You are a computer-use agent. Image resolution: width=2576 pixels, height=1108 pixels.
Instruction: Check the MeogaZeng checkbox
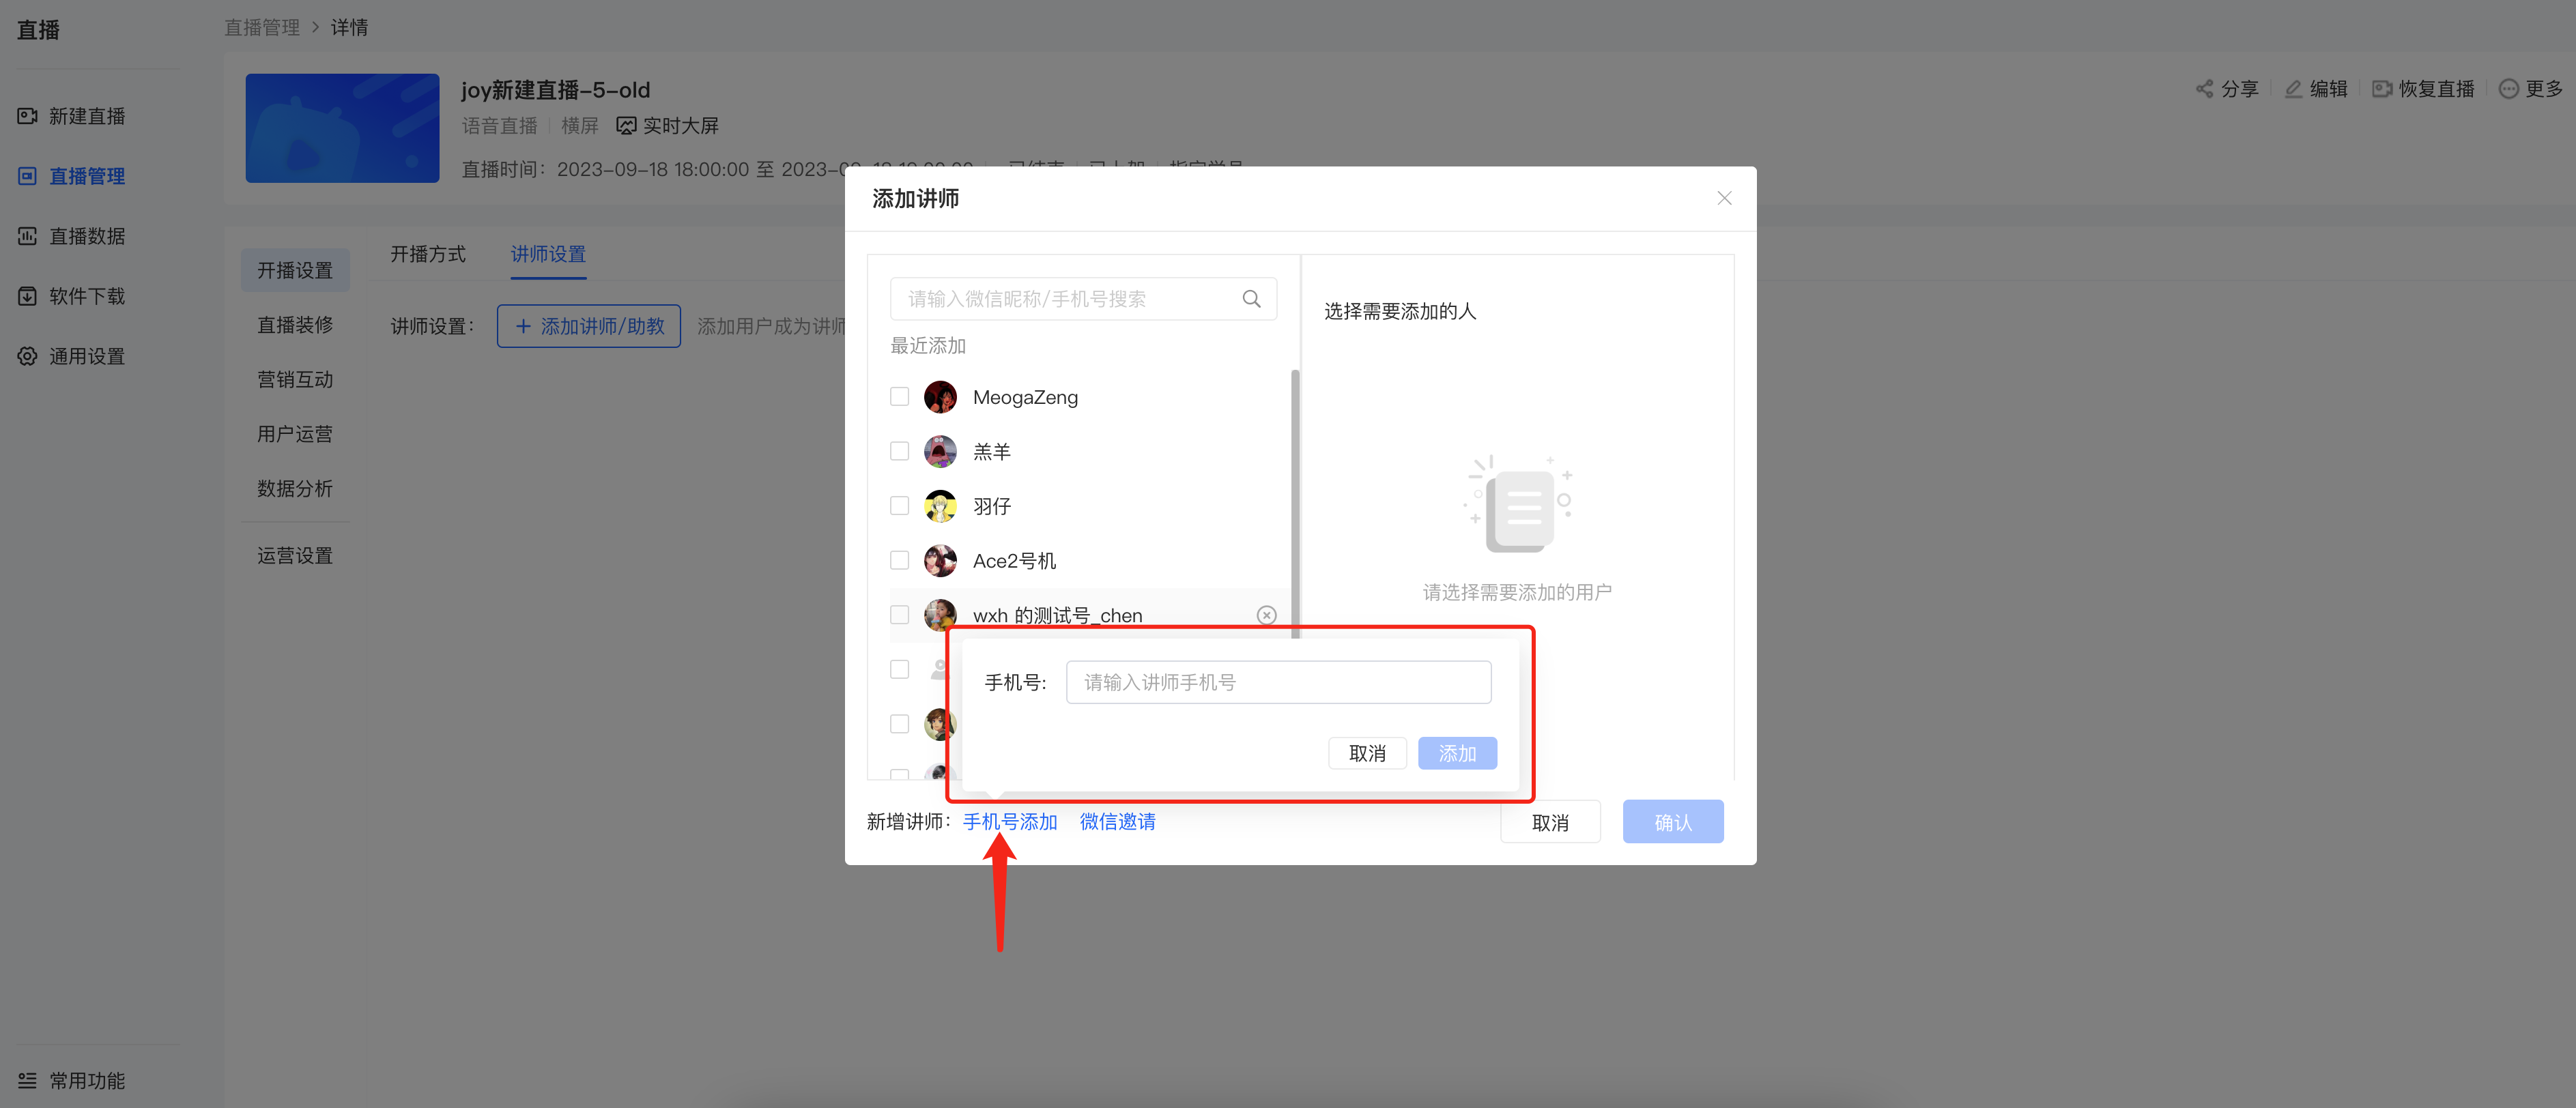pyautogui.click(x=899, y=397)
